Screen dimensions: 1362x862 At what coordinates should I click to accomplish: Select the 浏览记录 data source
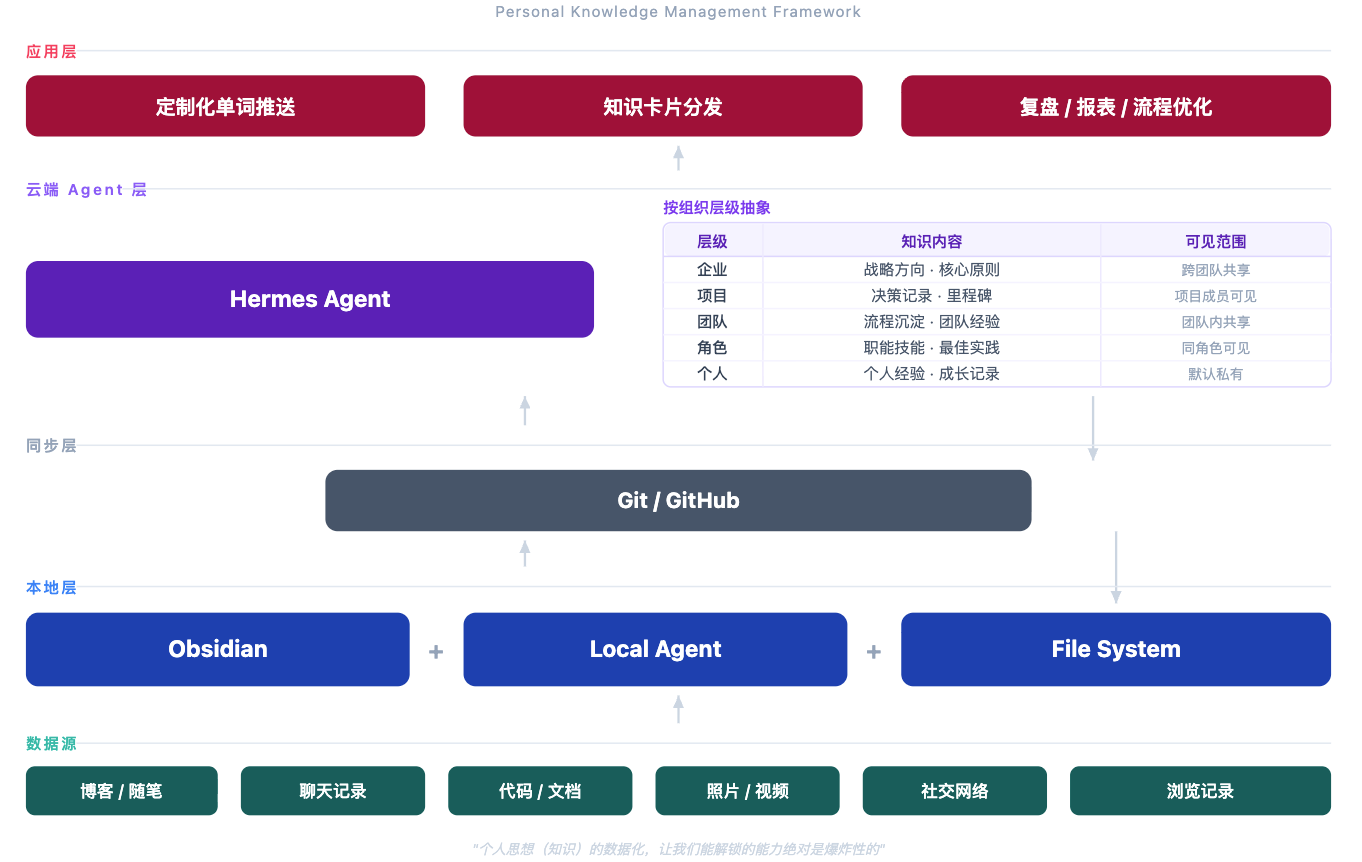1200,791
